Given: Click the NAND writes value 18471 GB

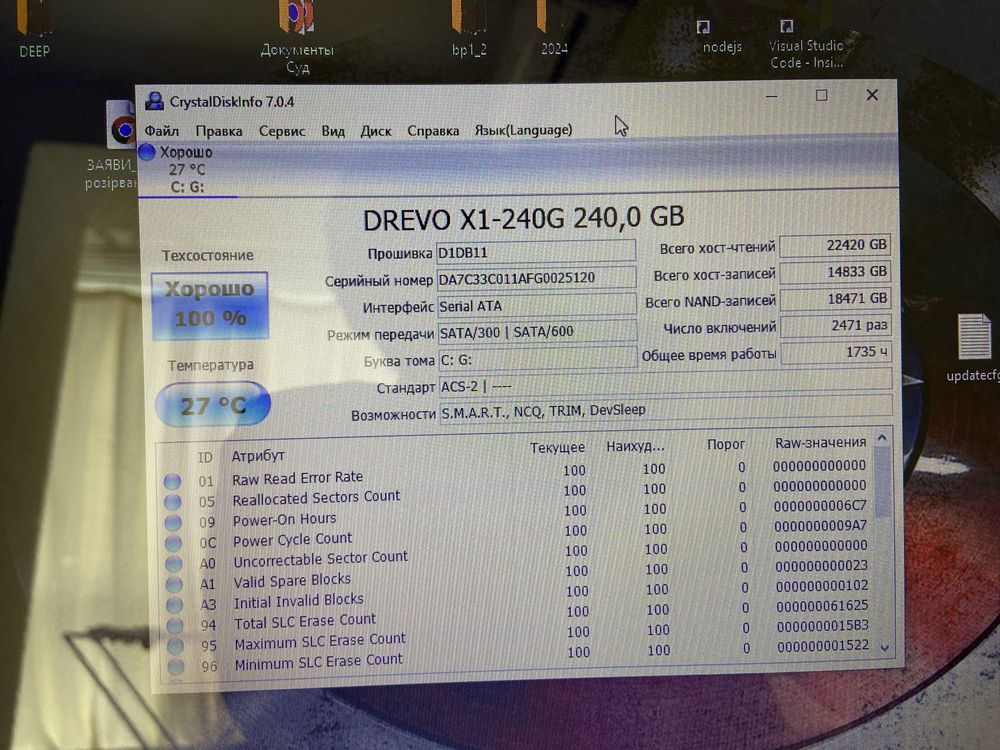Looking at the screenshot, I should (x=835, y=298).
